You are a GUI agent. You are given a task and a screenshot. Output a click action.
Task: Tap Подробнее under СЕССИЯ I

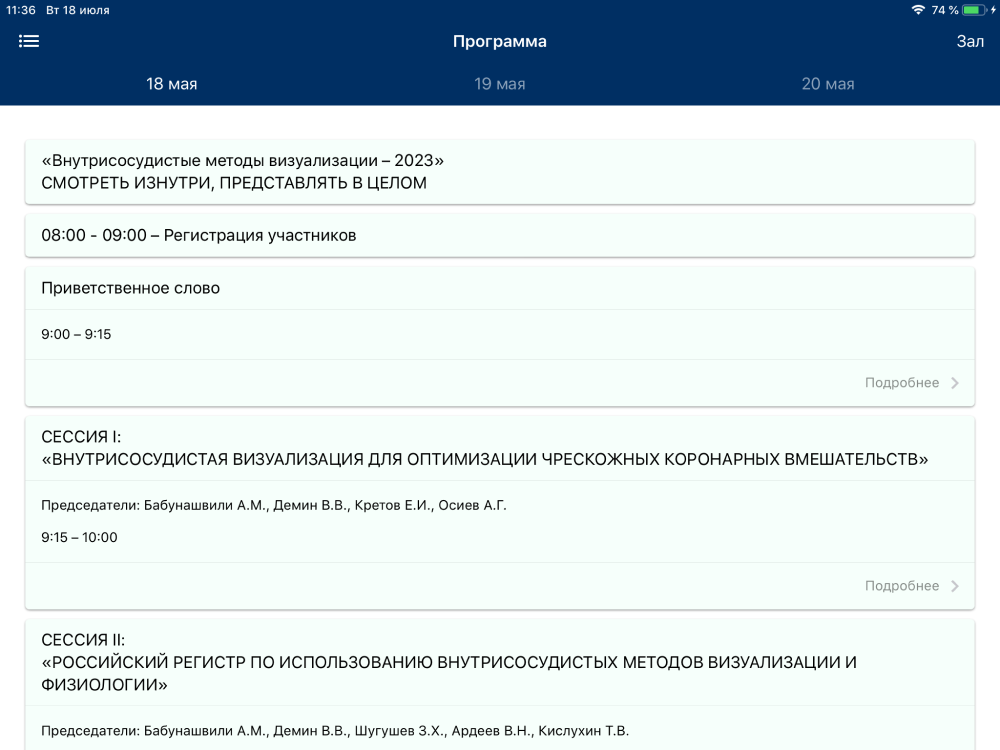coord(901,586)
